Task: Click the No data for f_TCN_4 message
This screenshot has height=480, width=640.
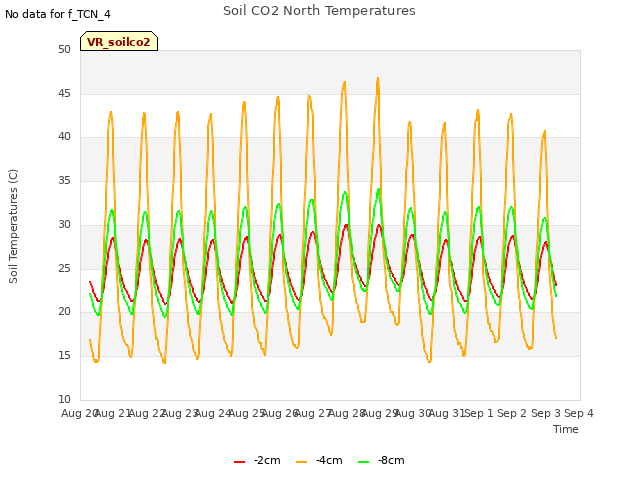Action: click(58, 14)
